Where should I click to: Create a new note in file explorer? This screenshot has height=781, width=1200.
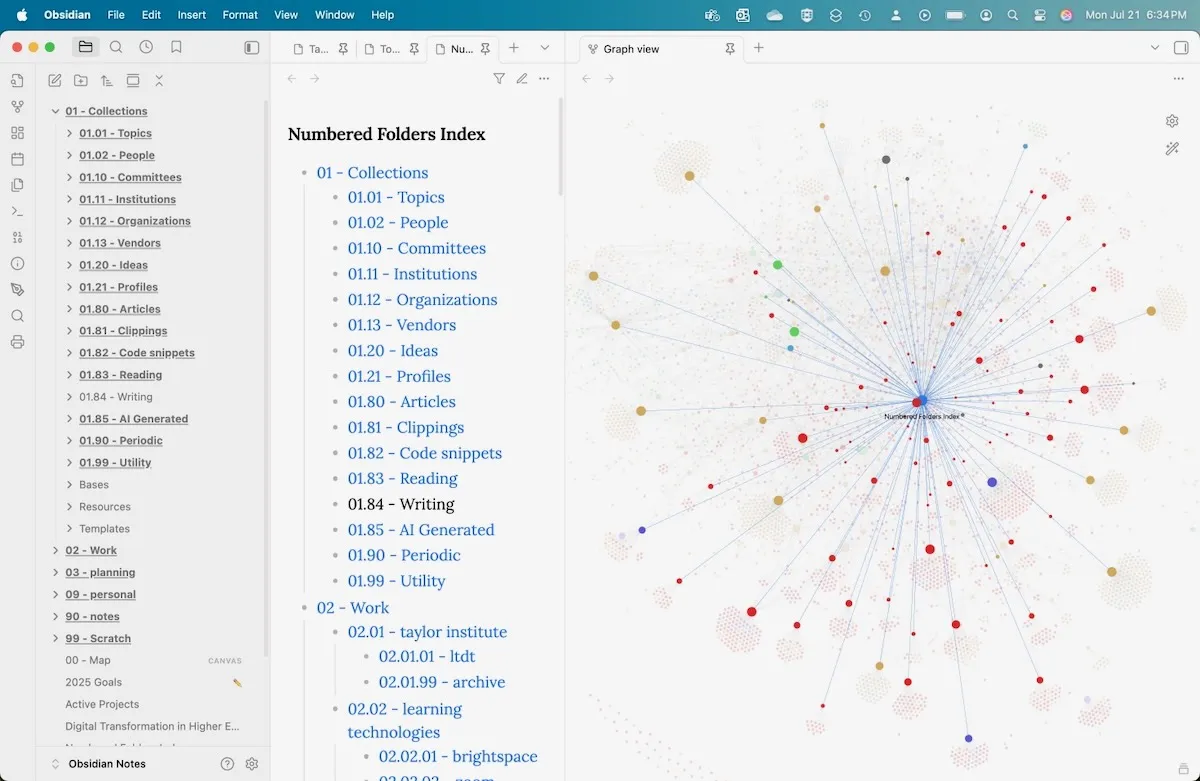55,81
